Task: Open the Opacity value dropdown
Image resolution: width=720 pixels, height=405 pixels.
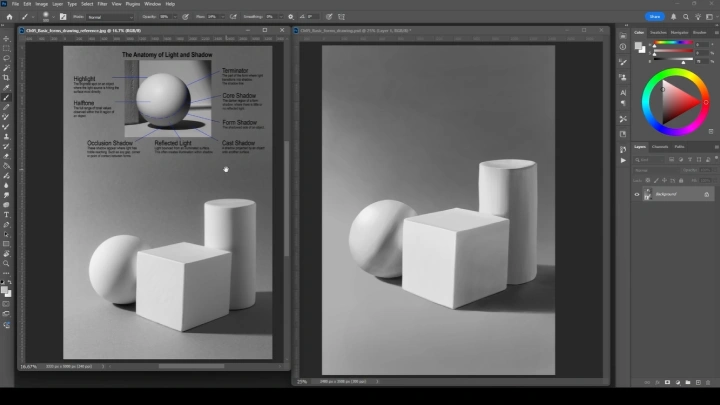Action: 176,16
